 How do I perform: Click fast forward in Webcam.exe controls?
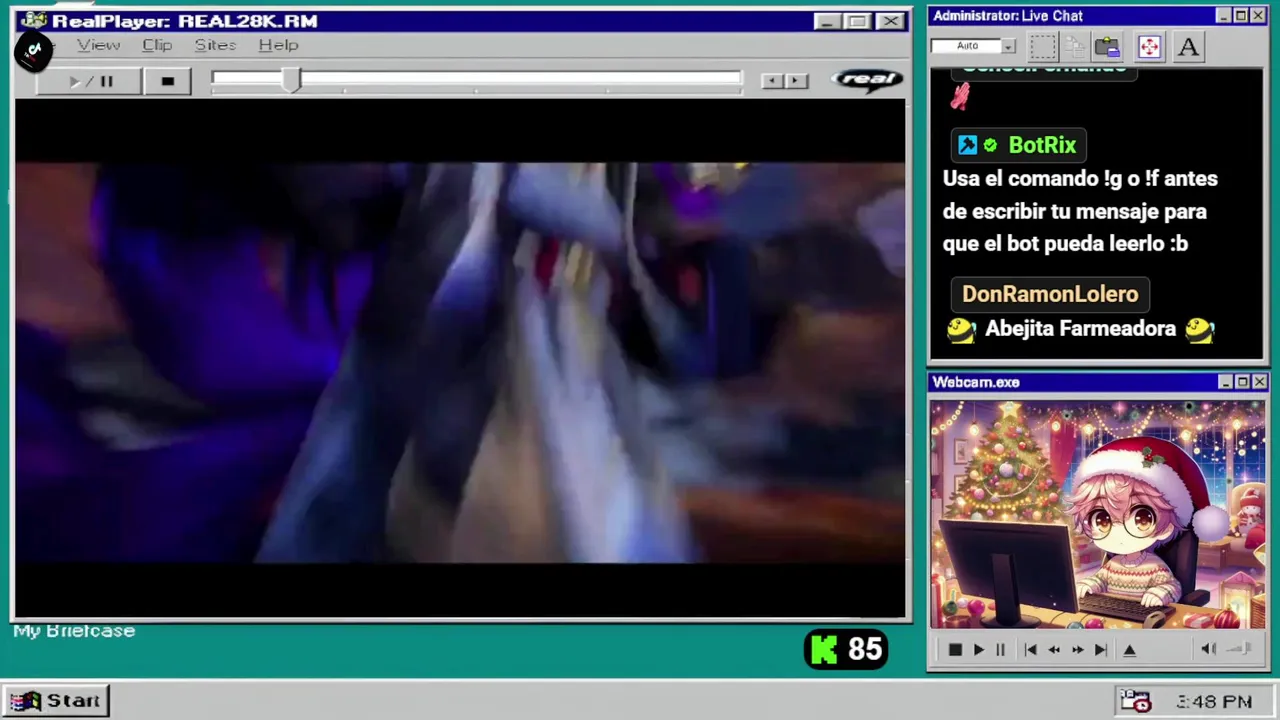(1077, 650)
